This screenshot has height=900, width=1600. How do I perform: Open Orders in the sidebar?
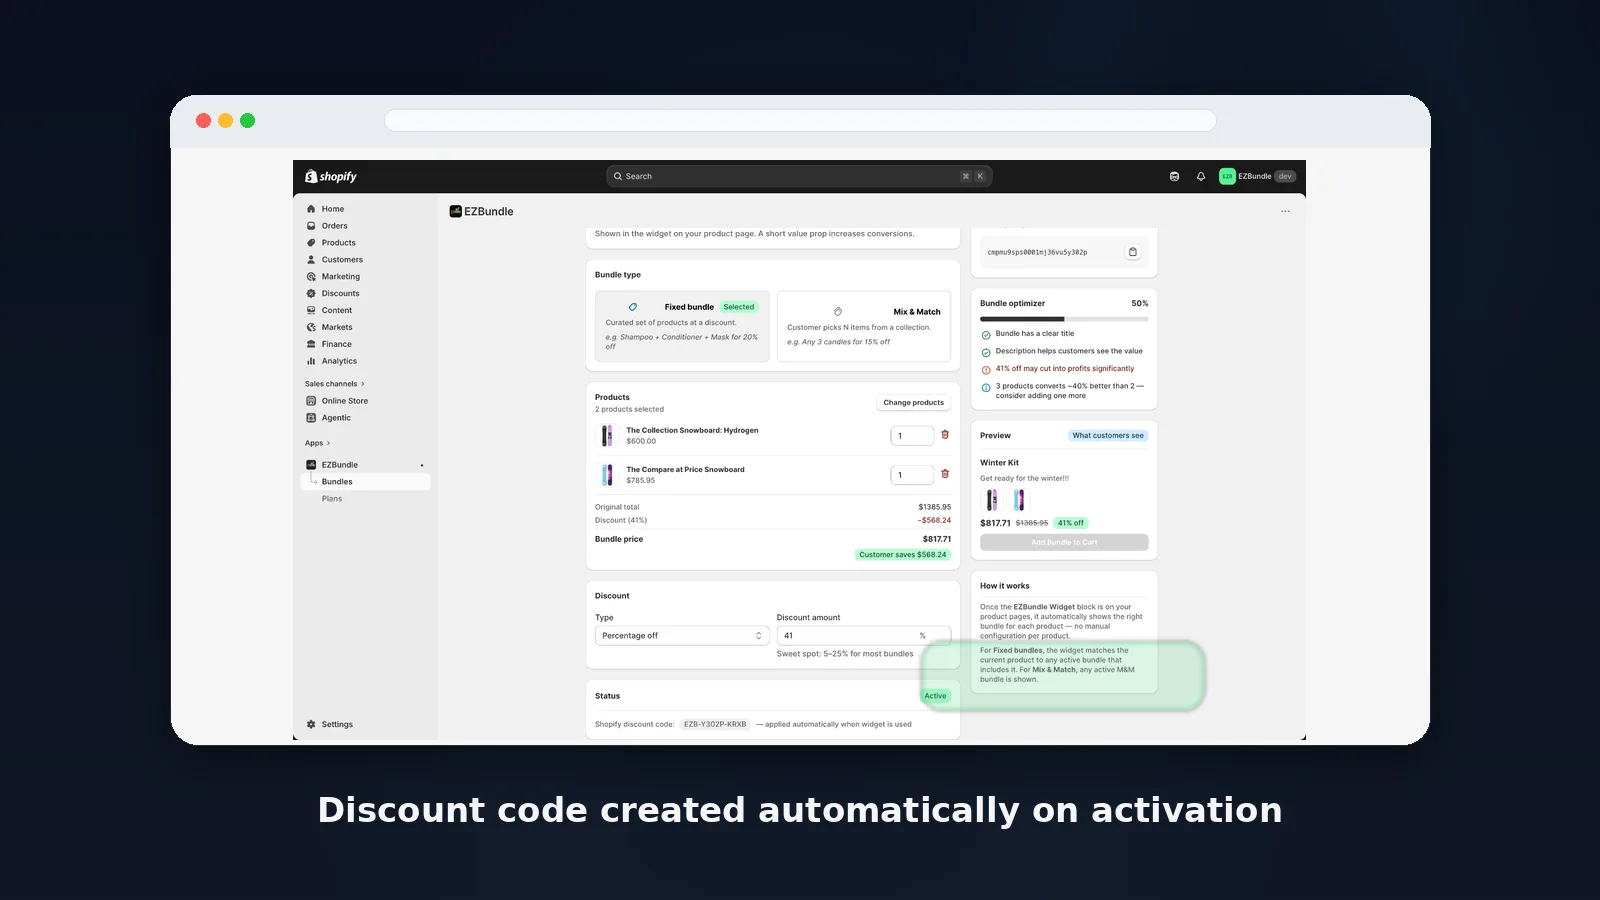coord(334,226)
